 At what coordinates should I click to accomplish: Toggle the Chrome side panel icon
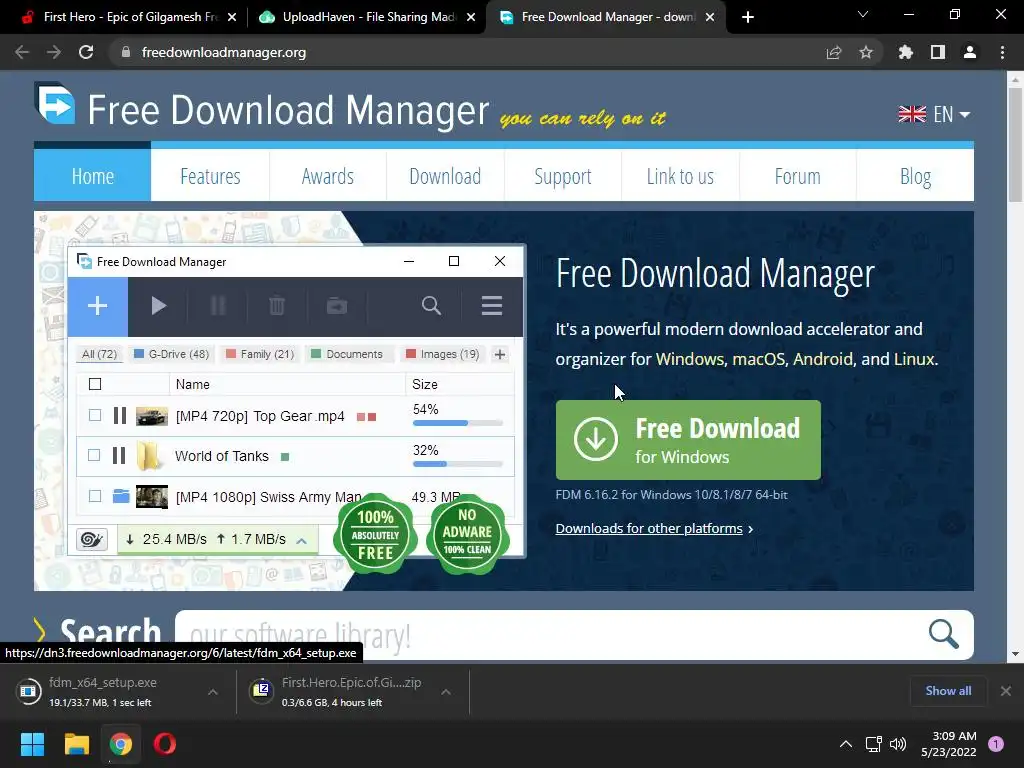point(938,52)
